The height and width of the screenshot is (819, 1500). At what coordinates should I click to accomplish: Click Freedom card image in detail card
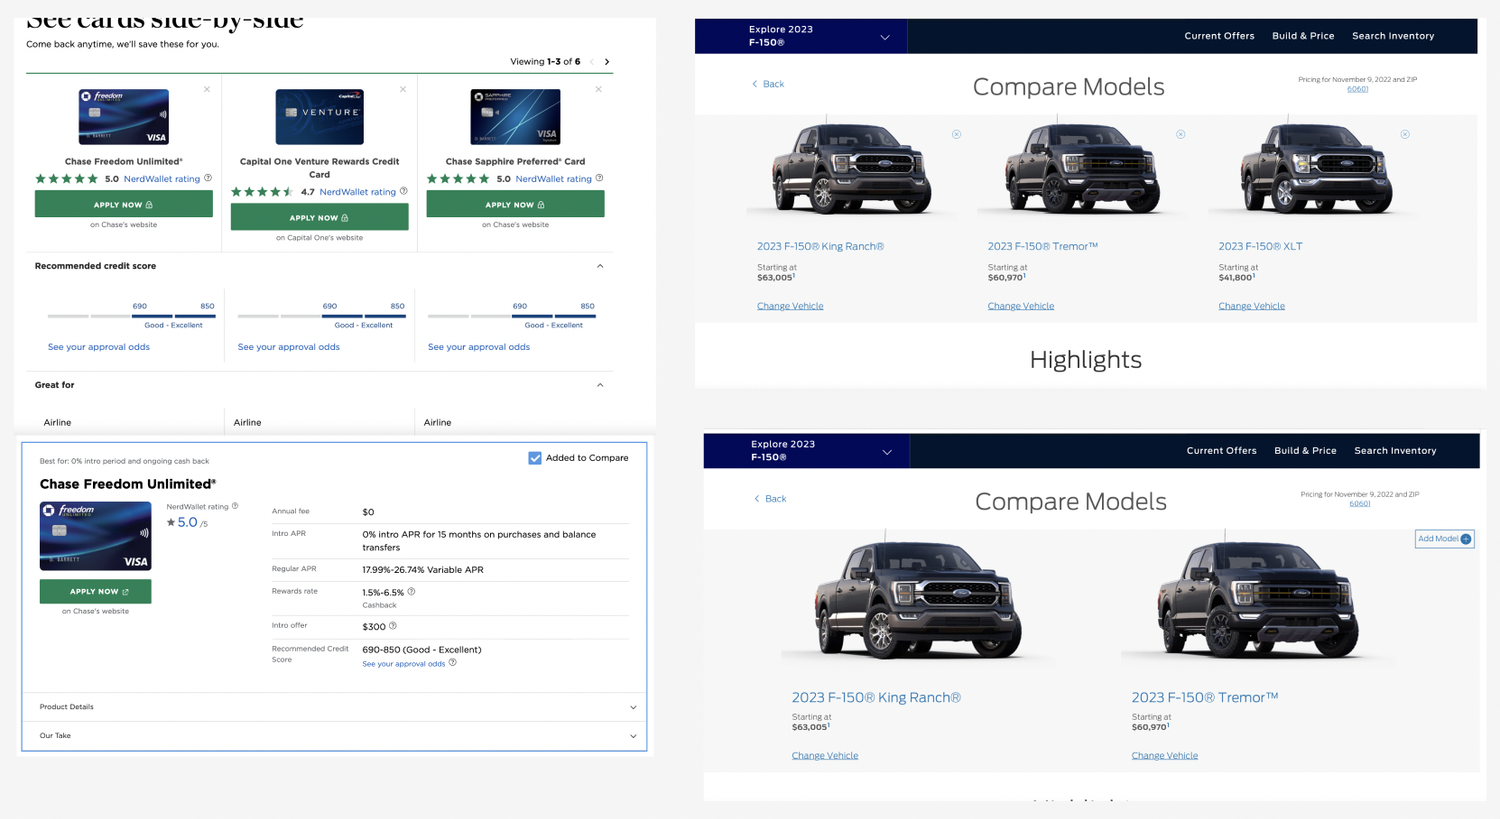point(95,536)
